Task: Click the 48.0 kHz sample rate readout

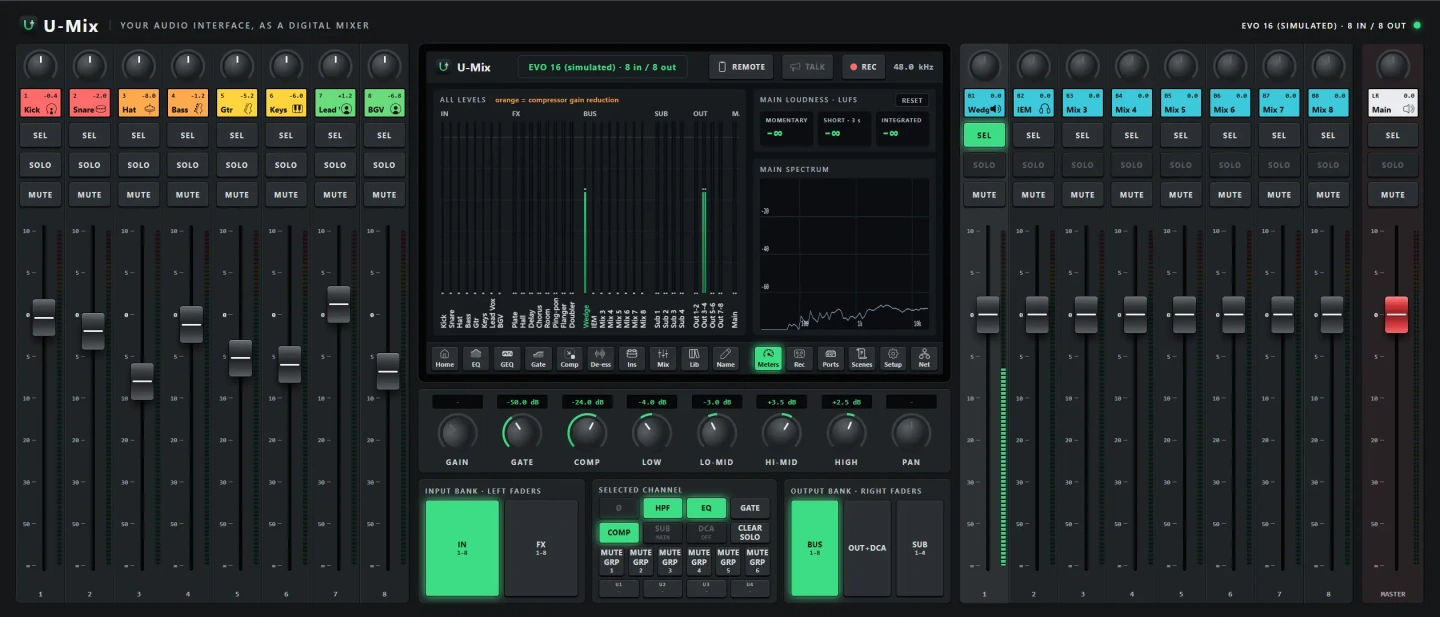Action: point(913,67)
